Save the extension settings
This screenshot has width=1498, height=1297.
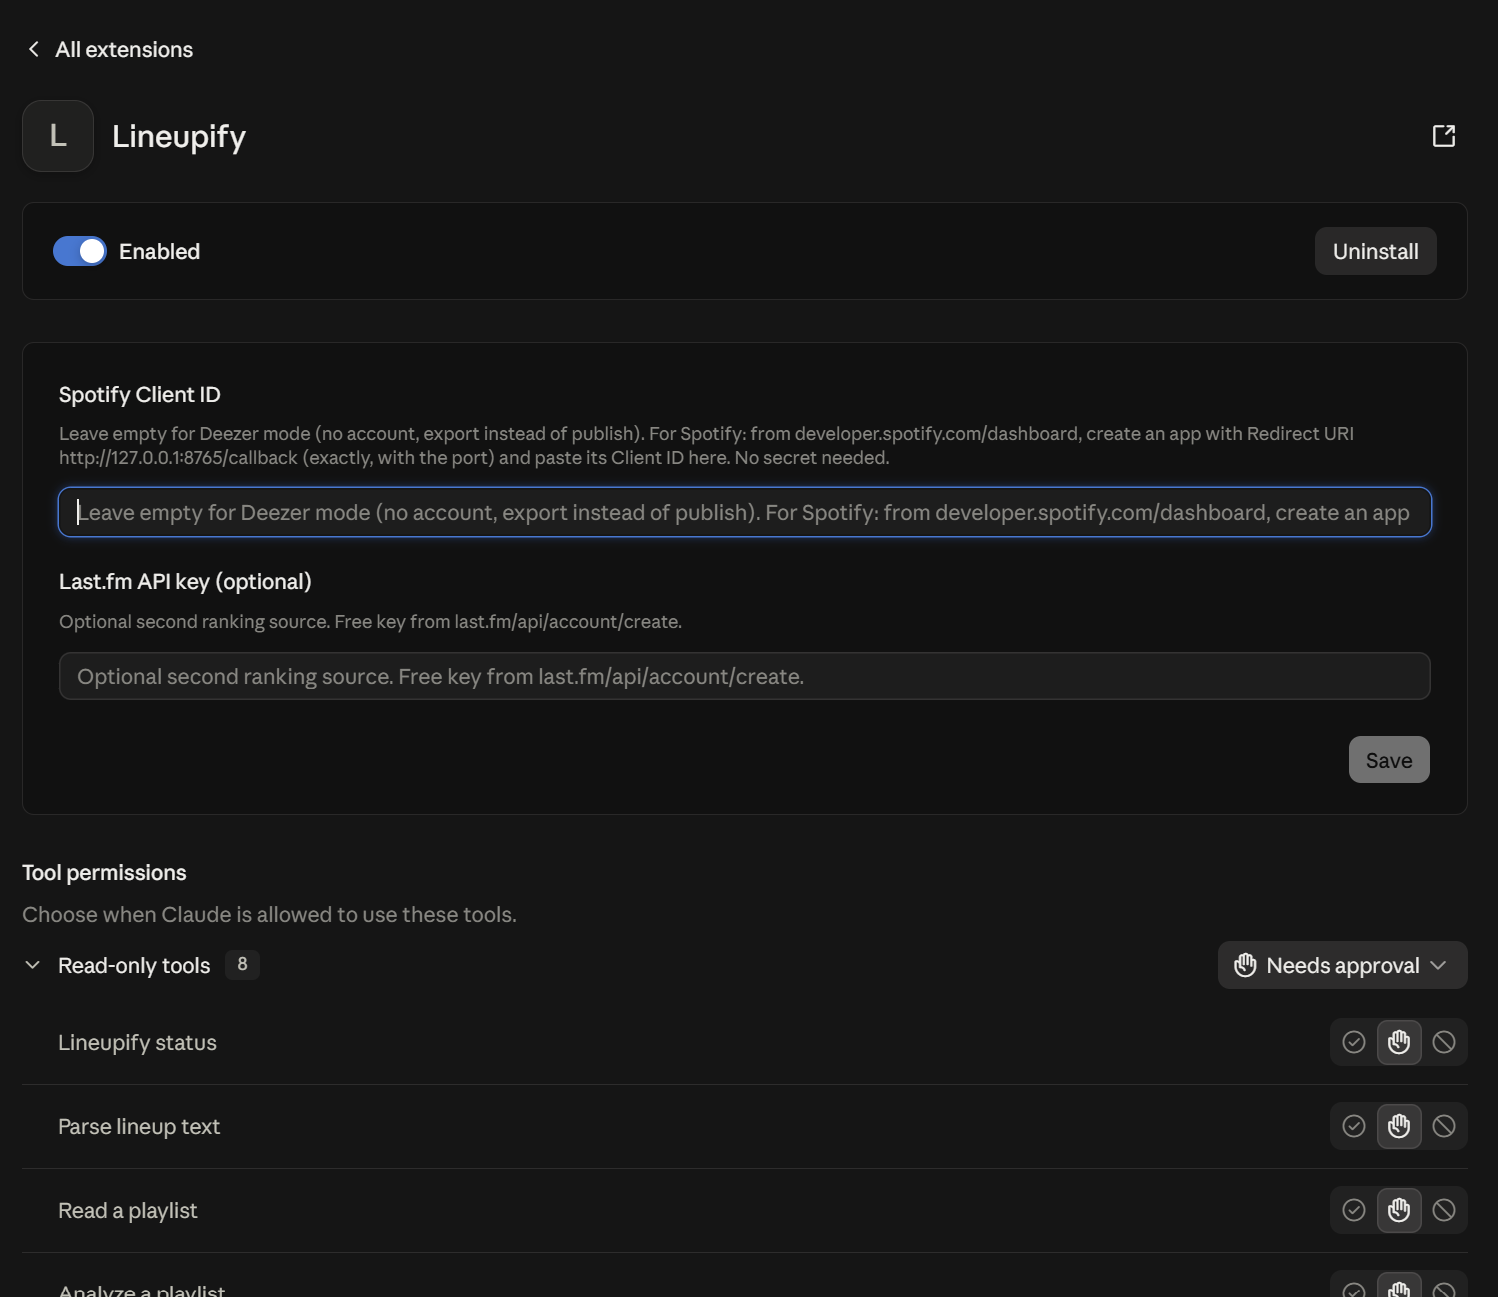point(1389,760)
